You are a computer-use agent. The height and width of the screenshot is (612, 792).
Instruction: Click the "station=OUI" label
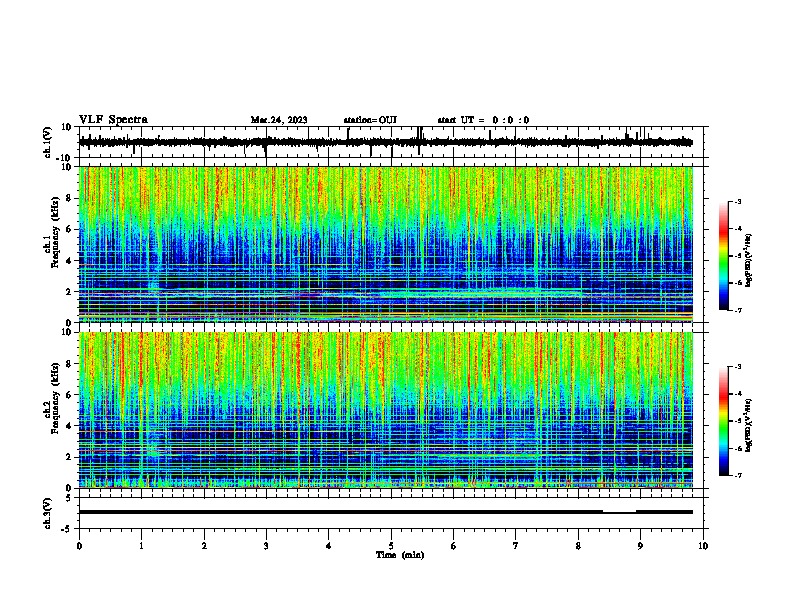pos(370,120)
